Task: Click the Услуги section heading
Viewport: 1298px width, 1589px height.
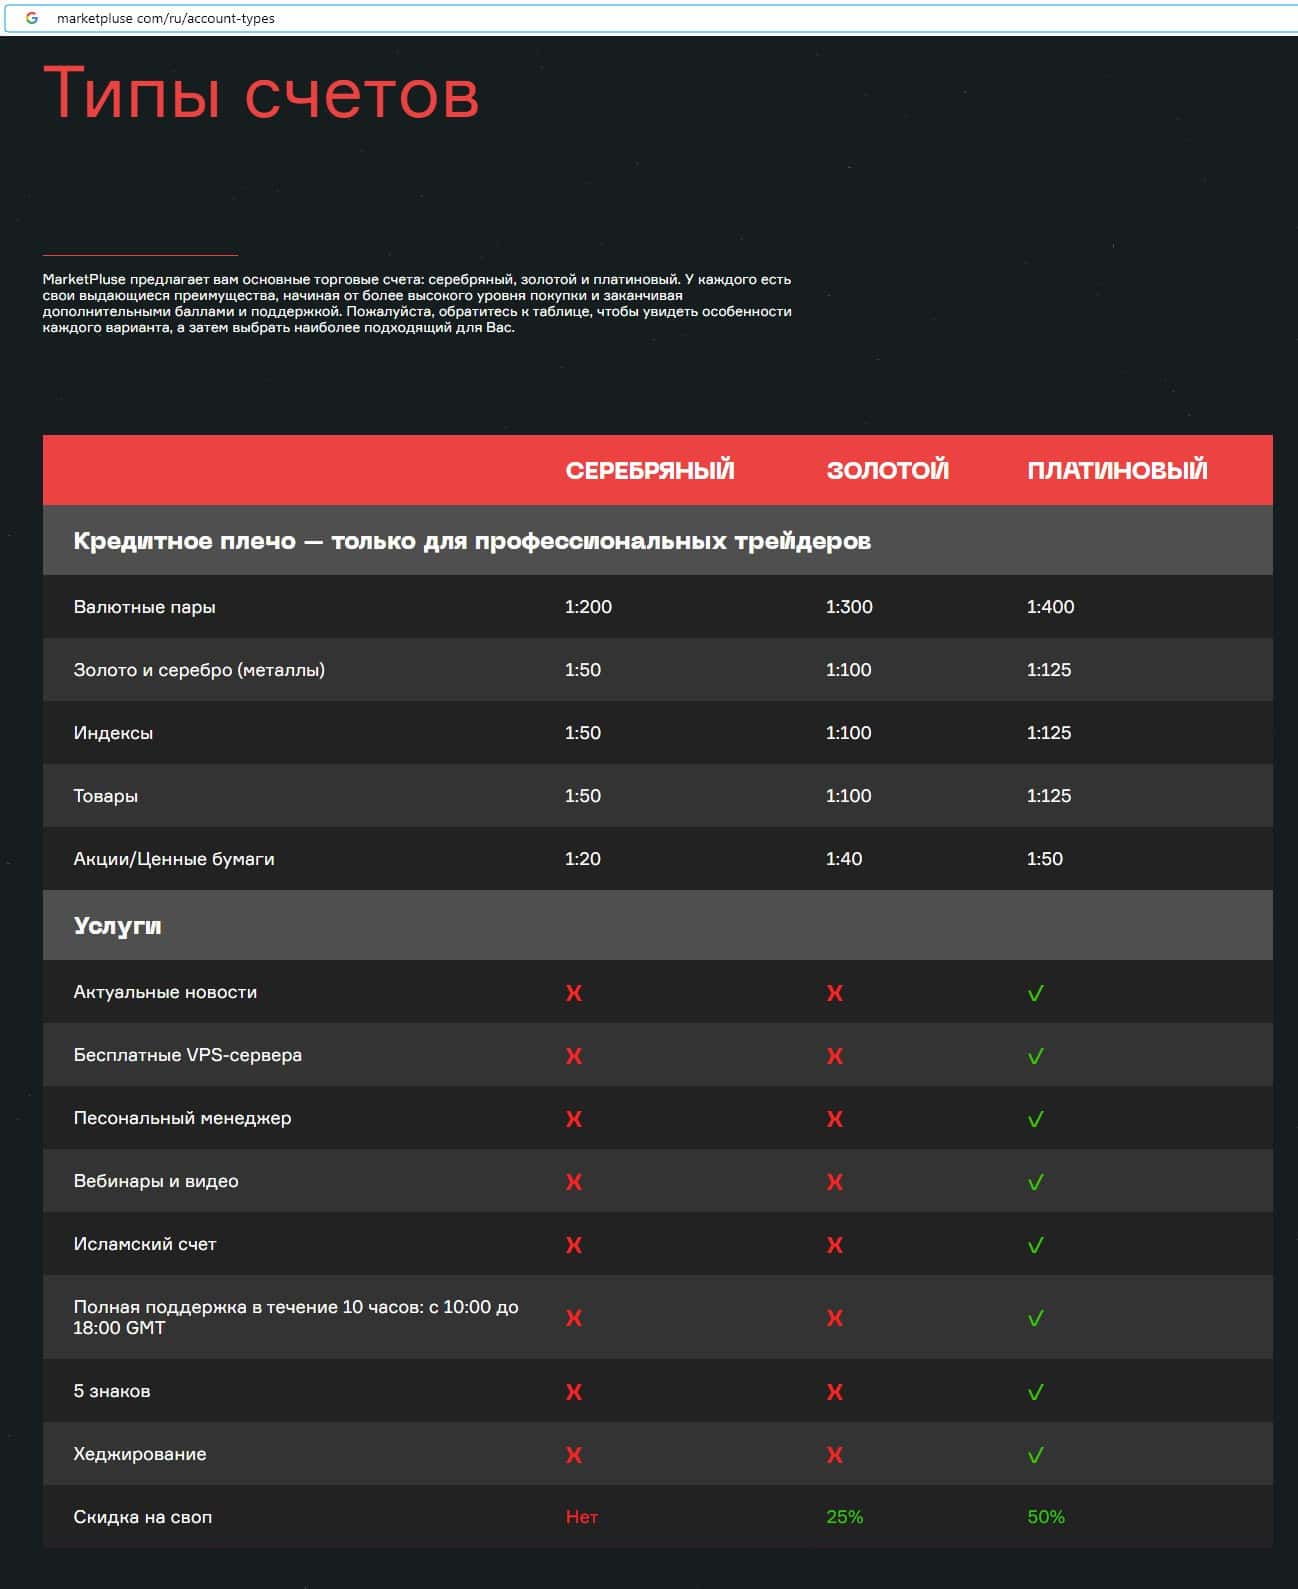Action: tap(117, 926)
